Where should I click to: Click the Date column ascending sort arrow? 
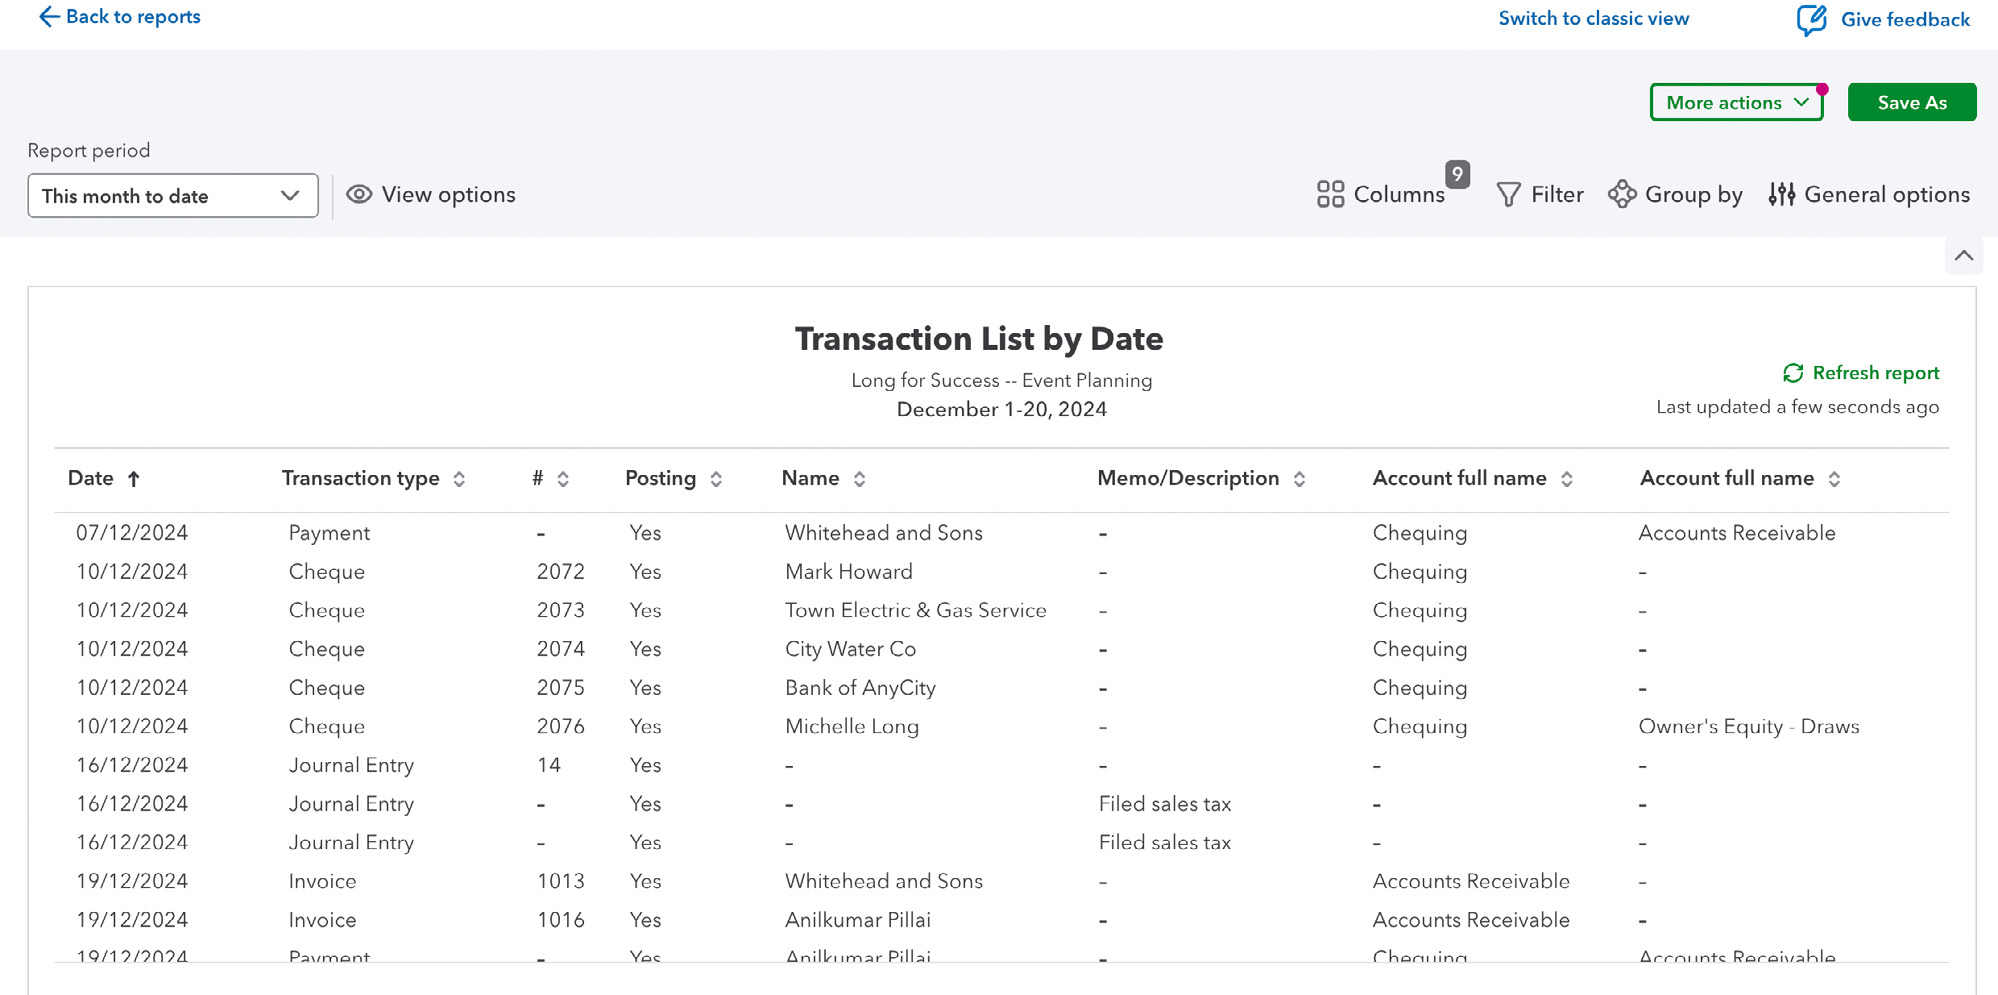133,479
